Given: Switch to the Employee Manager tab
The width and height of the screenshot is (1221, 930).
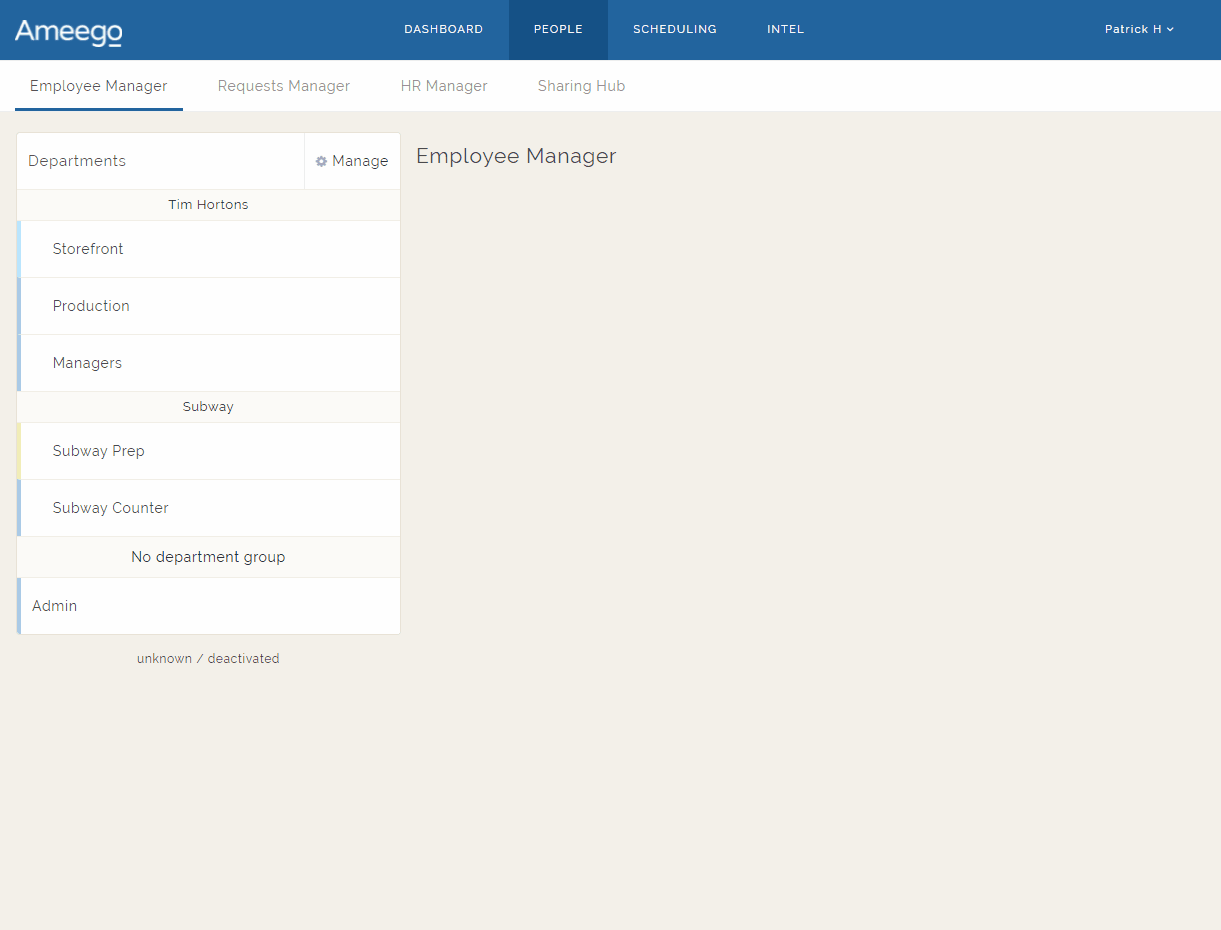Looking at the screenshot, I should (x=98, y=86).
